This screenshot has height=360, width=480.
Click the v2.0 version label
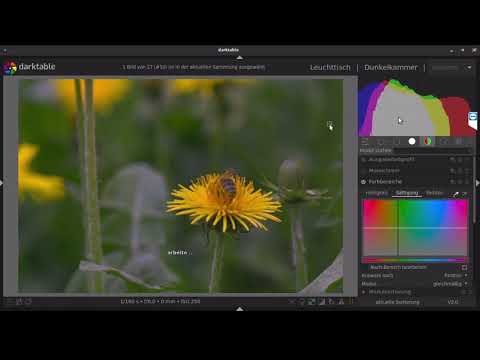coord(453,302)
